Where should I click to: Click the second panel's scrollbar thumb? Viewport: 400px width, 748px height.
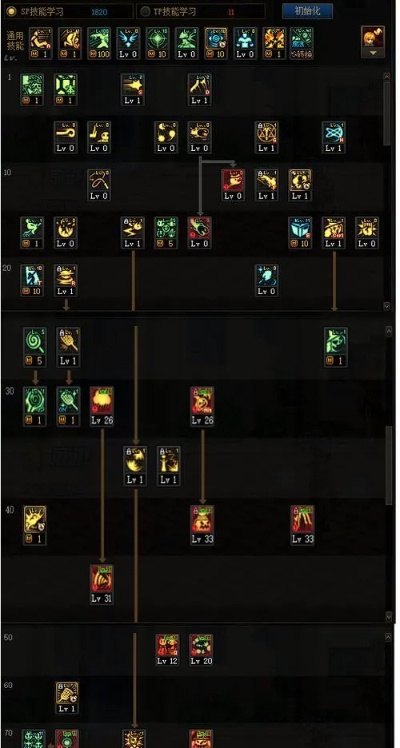389,465
